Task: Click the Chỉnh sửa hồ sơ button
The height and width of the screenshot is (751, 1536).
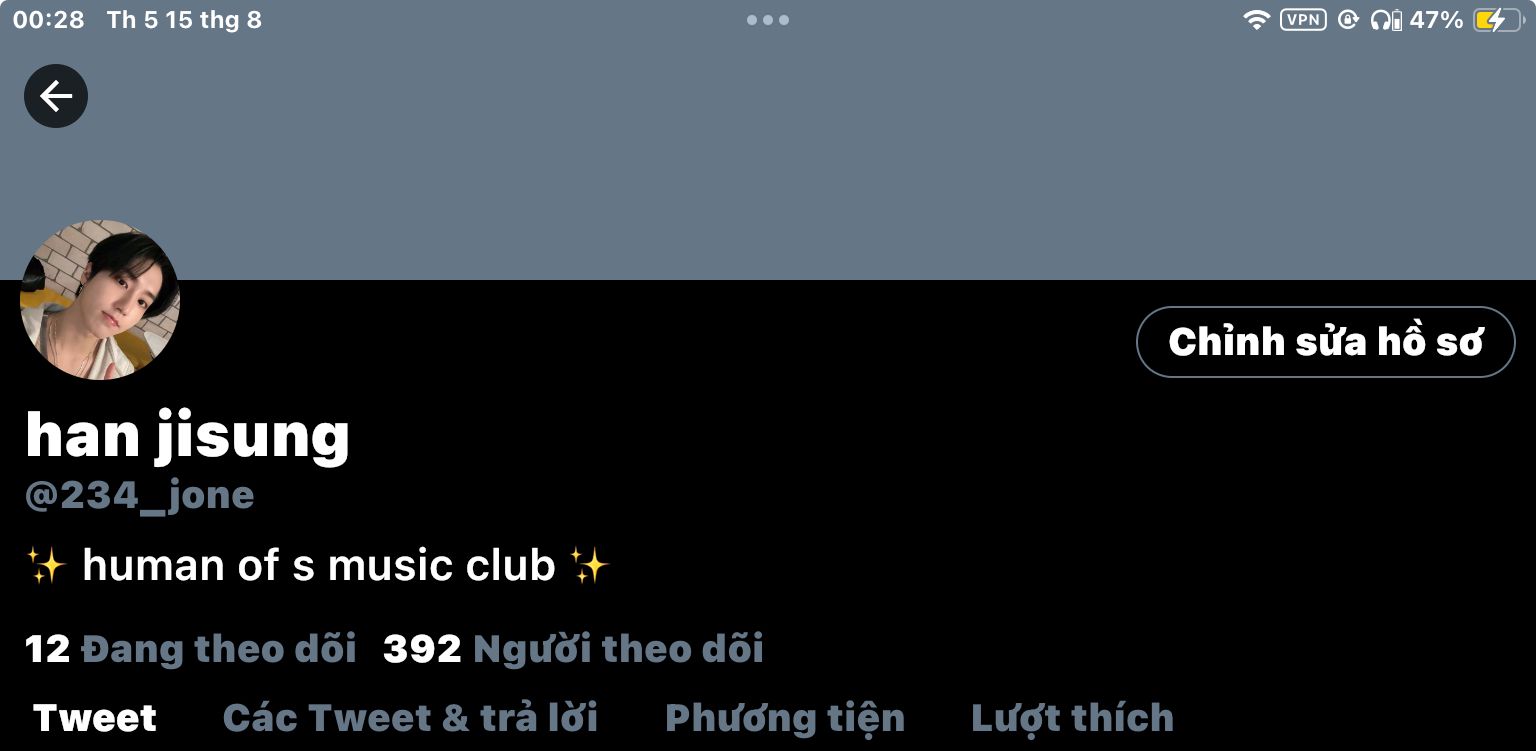Action: tap(1326, 342)
